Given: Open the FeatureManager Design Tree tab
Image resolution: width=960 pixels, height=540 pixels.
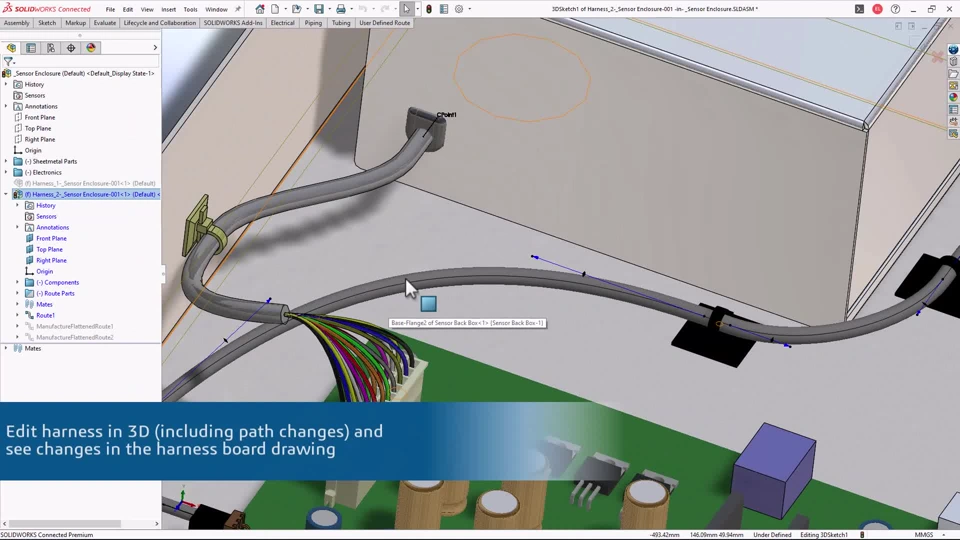Looking at the screenshot, I should pyautogui.click(x=11, y=48).
